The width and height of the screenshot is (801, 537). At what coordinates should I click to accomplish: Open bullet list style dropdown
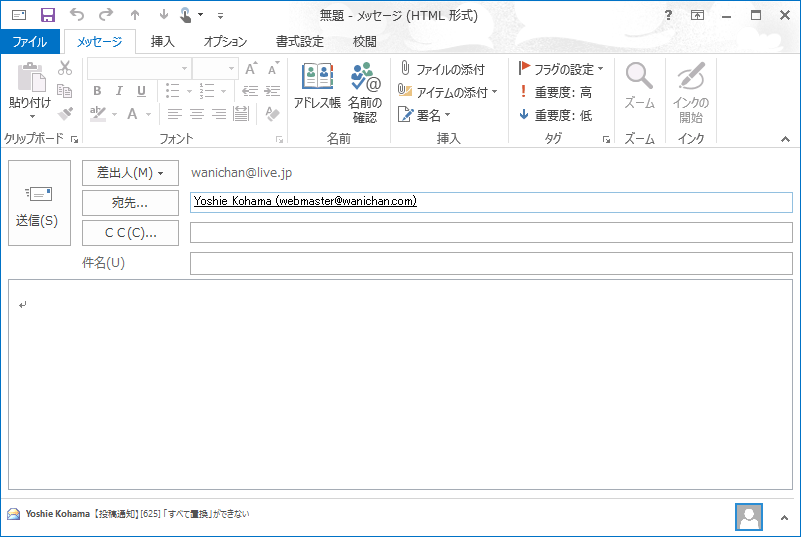(189, 91)
